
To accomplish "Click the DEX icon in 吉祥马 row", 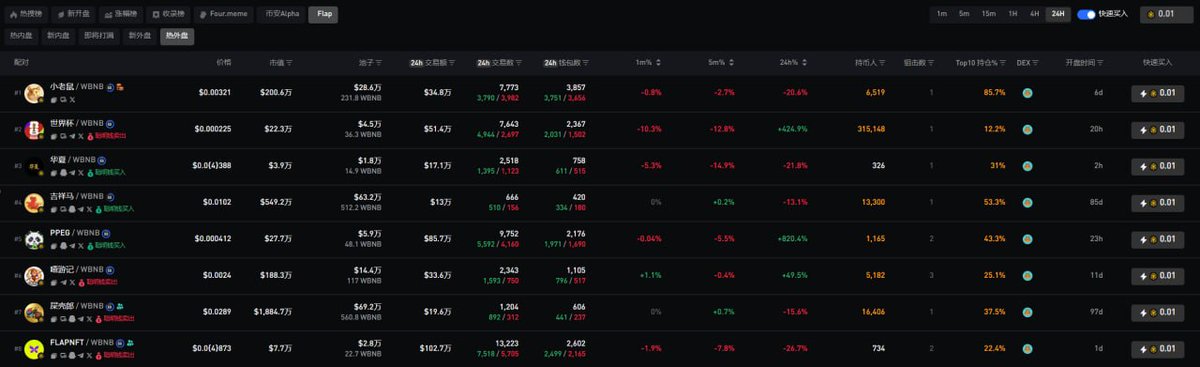I will pos(1027,202).
